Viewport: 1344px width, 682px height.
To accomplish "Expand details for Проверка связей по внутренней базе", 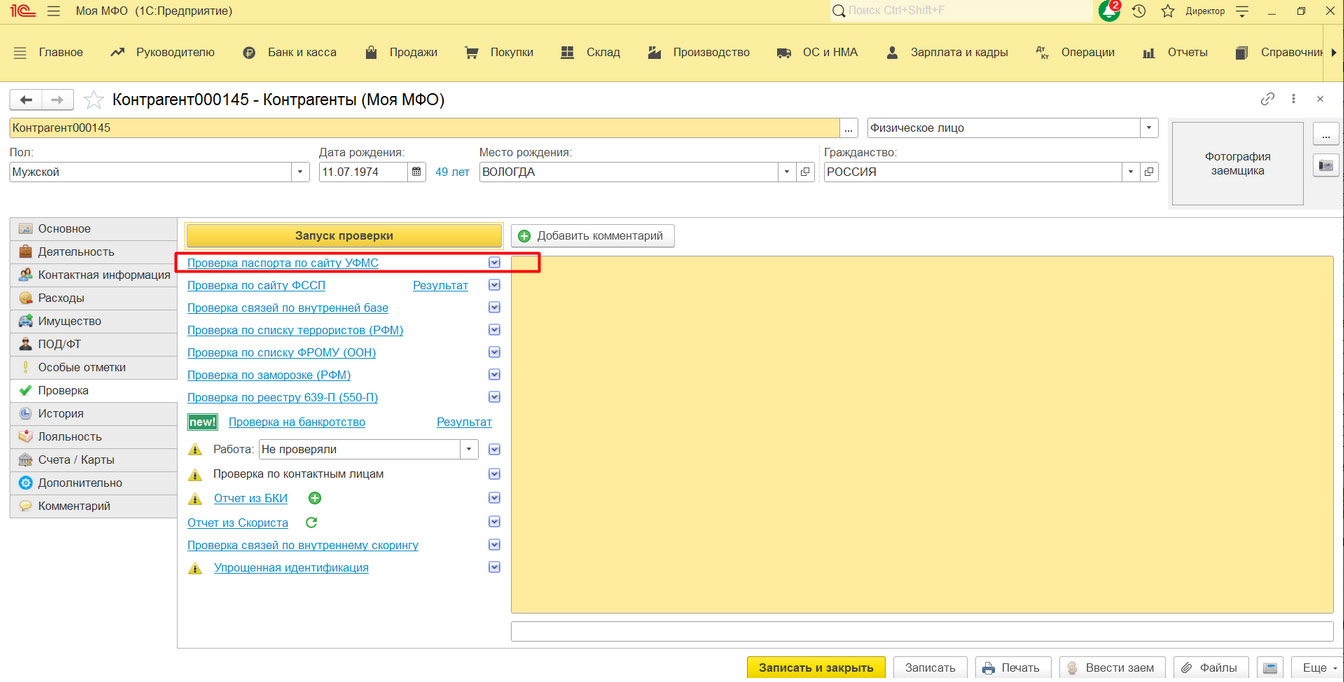I will coord(494,307).
